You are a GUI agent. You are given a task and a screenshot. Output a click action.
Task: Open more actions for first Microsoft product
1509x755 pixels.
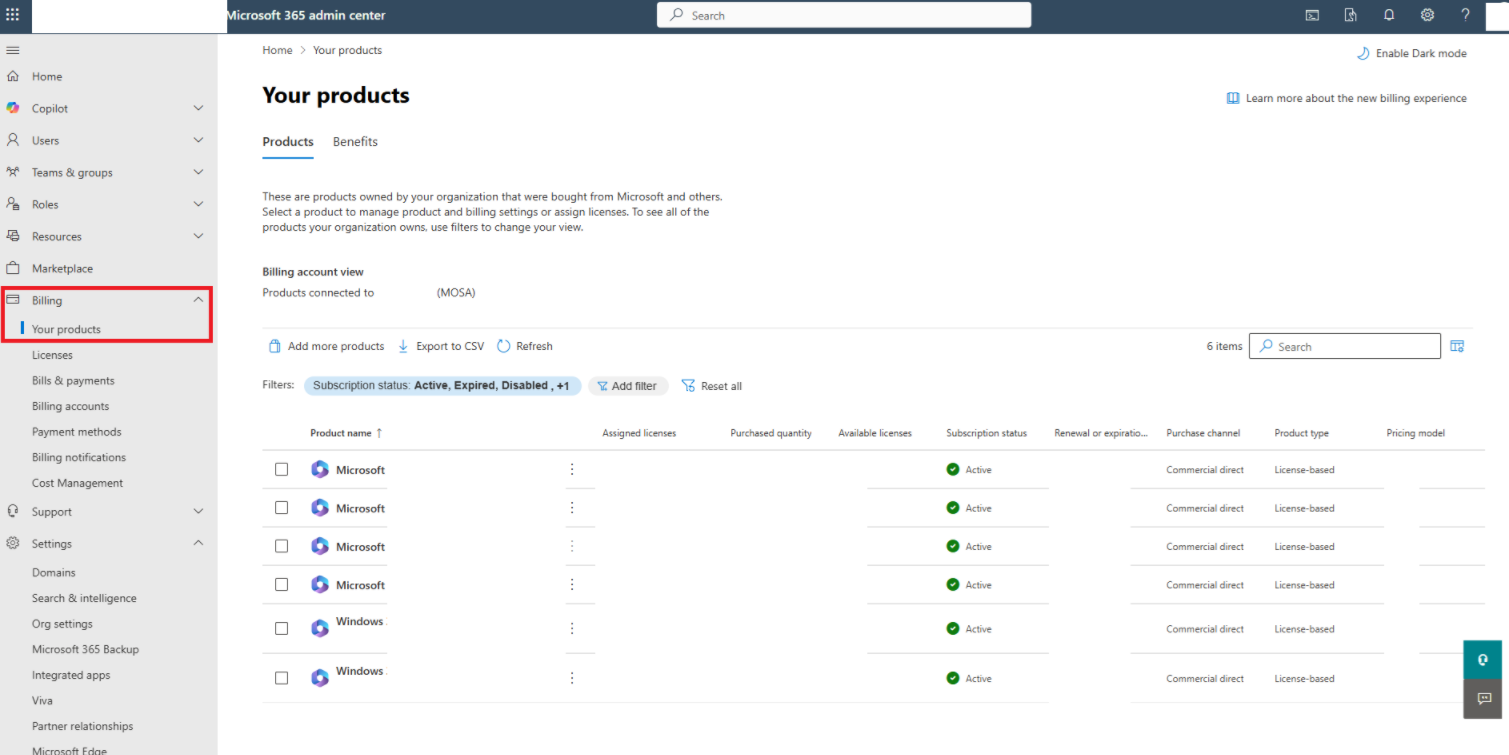(572, 469)
